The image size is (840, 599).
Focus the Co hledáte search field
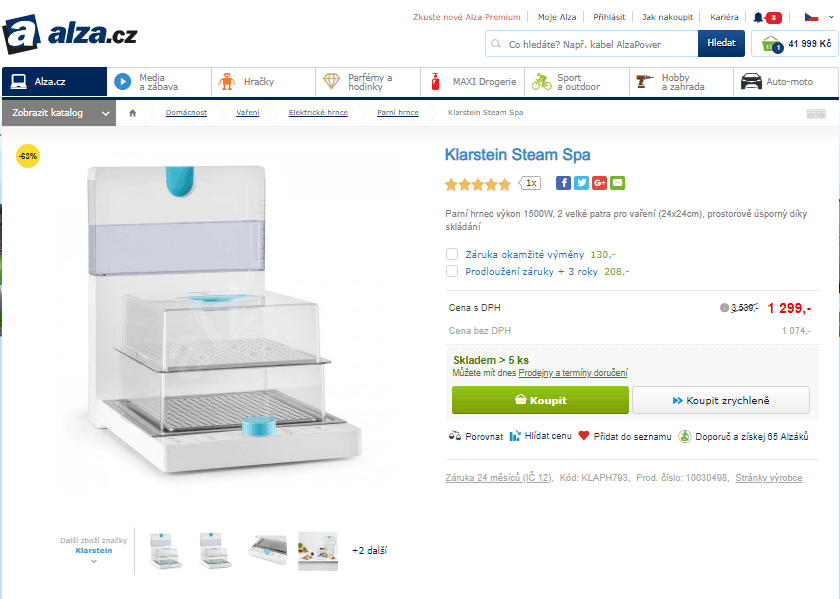[x=592, y=44]
